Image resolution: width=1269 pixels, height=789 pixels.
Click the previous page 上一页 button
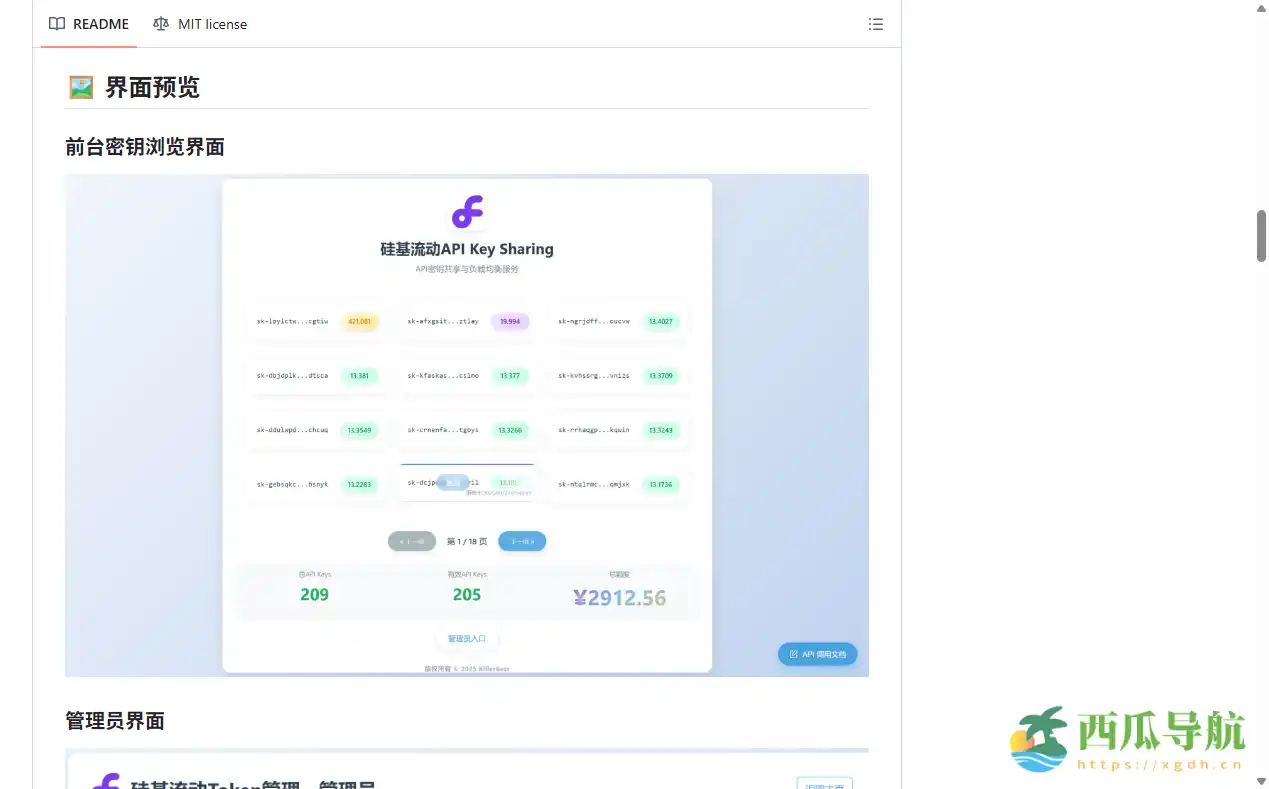coord(412,541)
